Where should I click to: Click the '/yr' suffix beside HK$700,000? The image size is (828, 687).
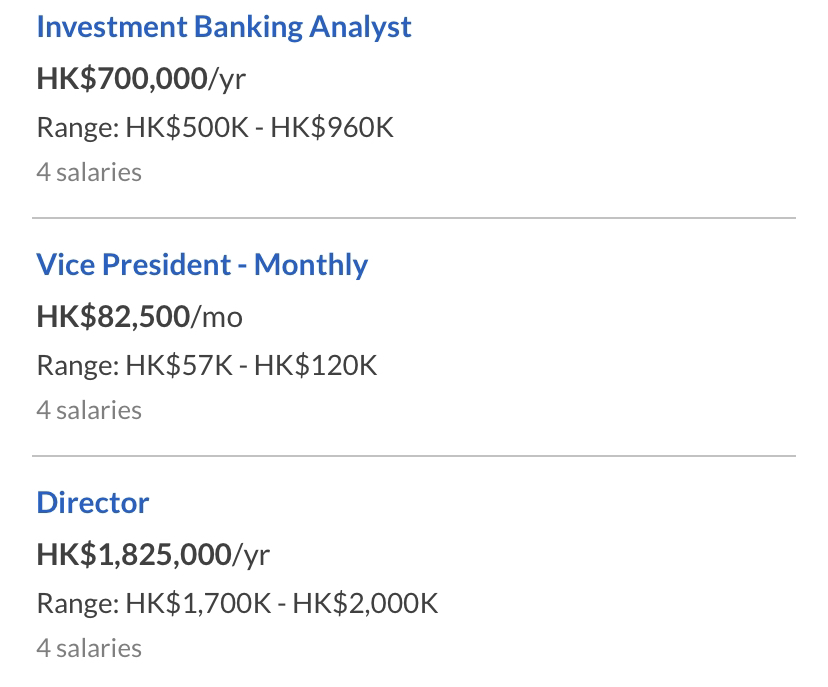click(x=227, y=80)
